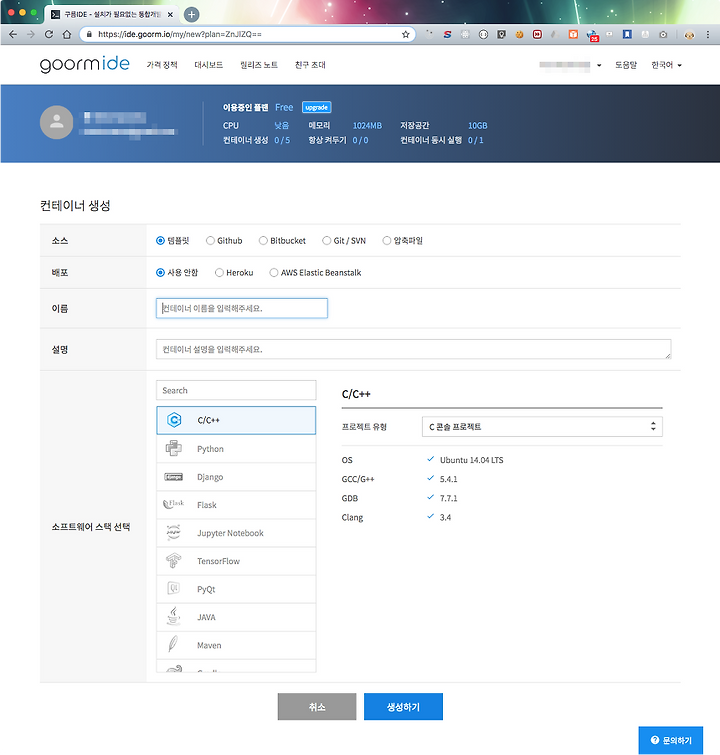Viewport: 720px width, 755px height.
Task: Click the 구름IDE browser tab
Action: (x=112, y=14)
